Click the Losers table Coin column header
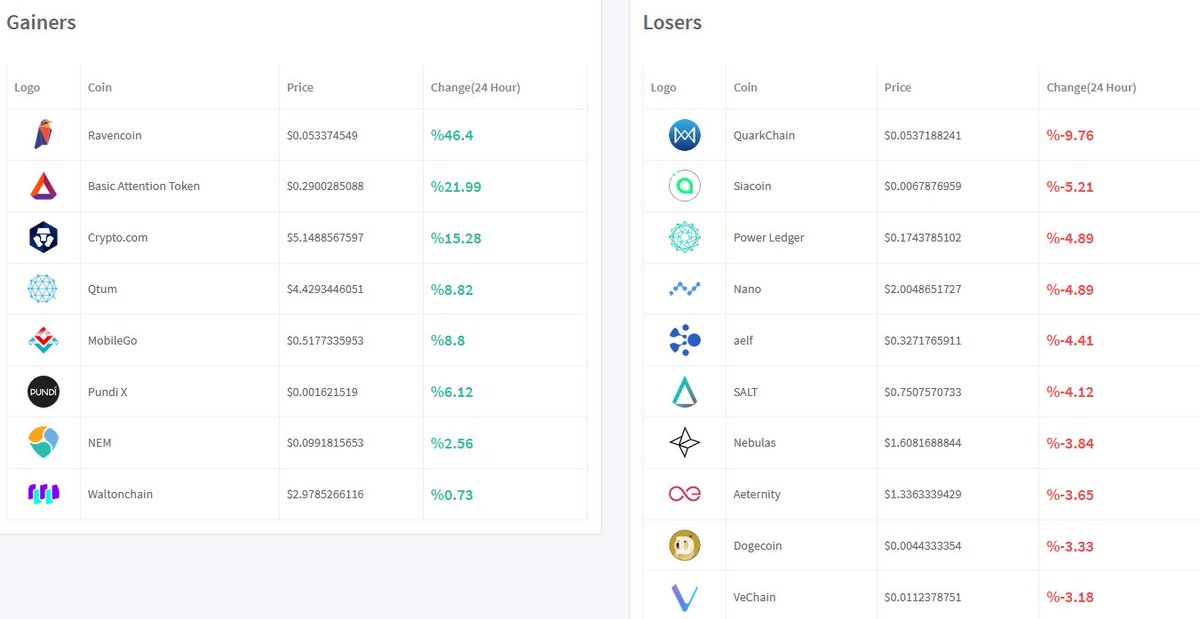1200x619 pixels. click(745, 87)
